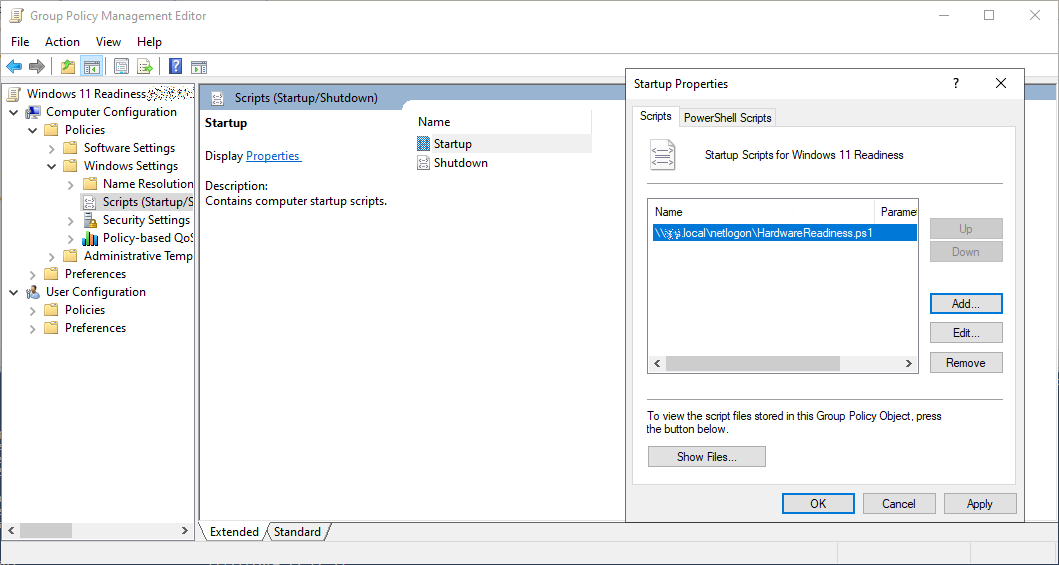
Task: Expand the Software Settings node
Action: (52, 148)
